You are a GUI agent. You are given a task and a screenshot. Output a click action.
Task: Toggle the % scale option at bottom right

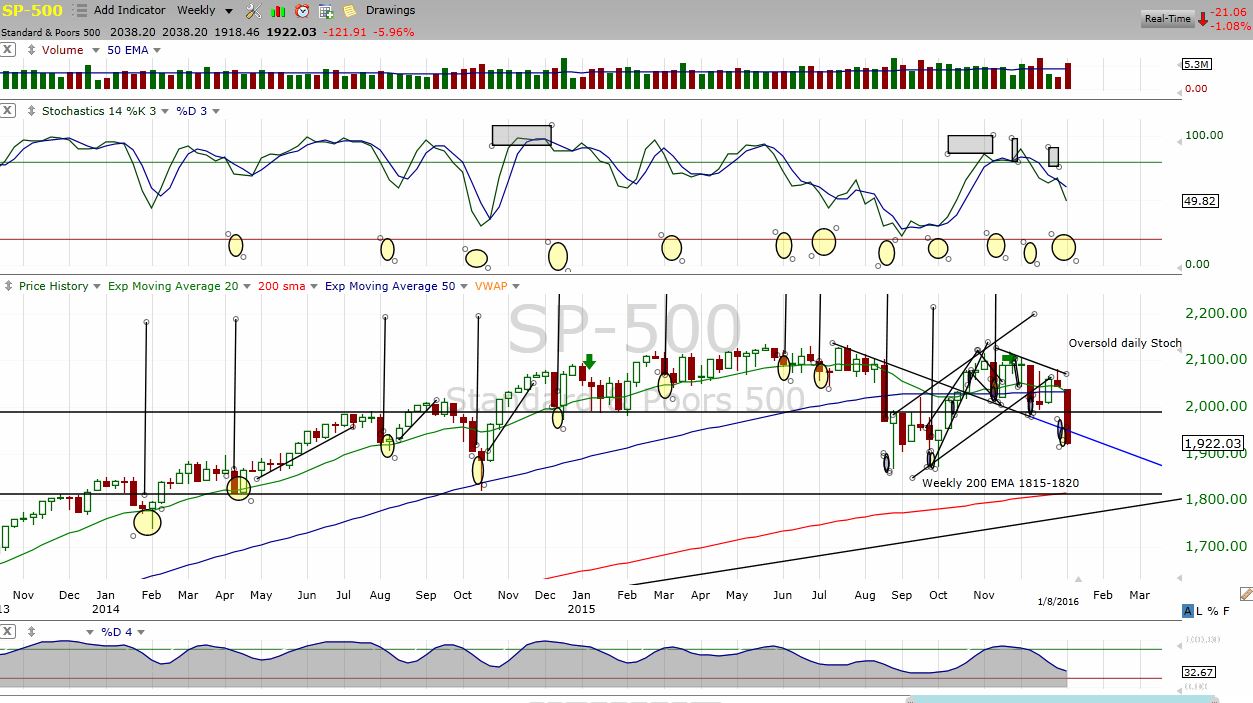pyautogui.click(x=1213, y=611)
